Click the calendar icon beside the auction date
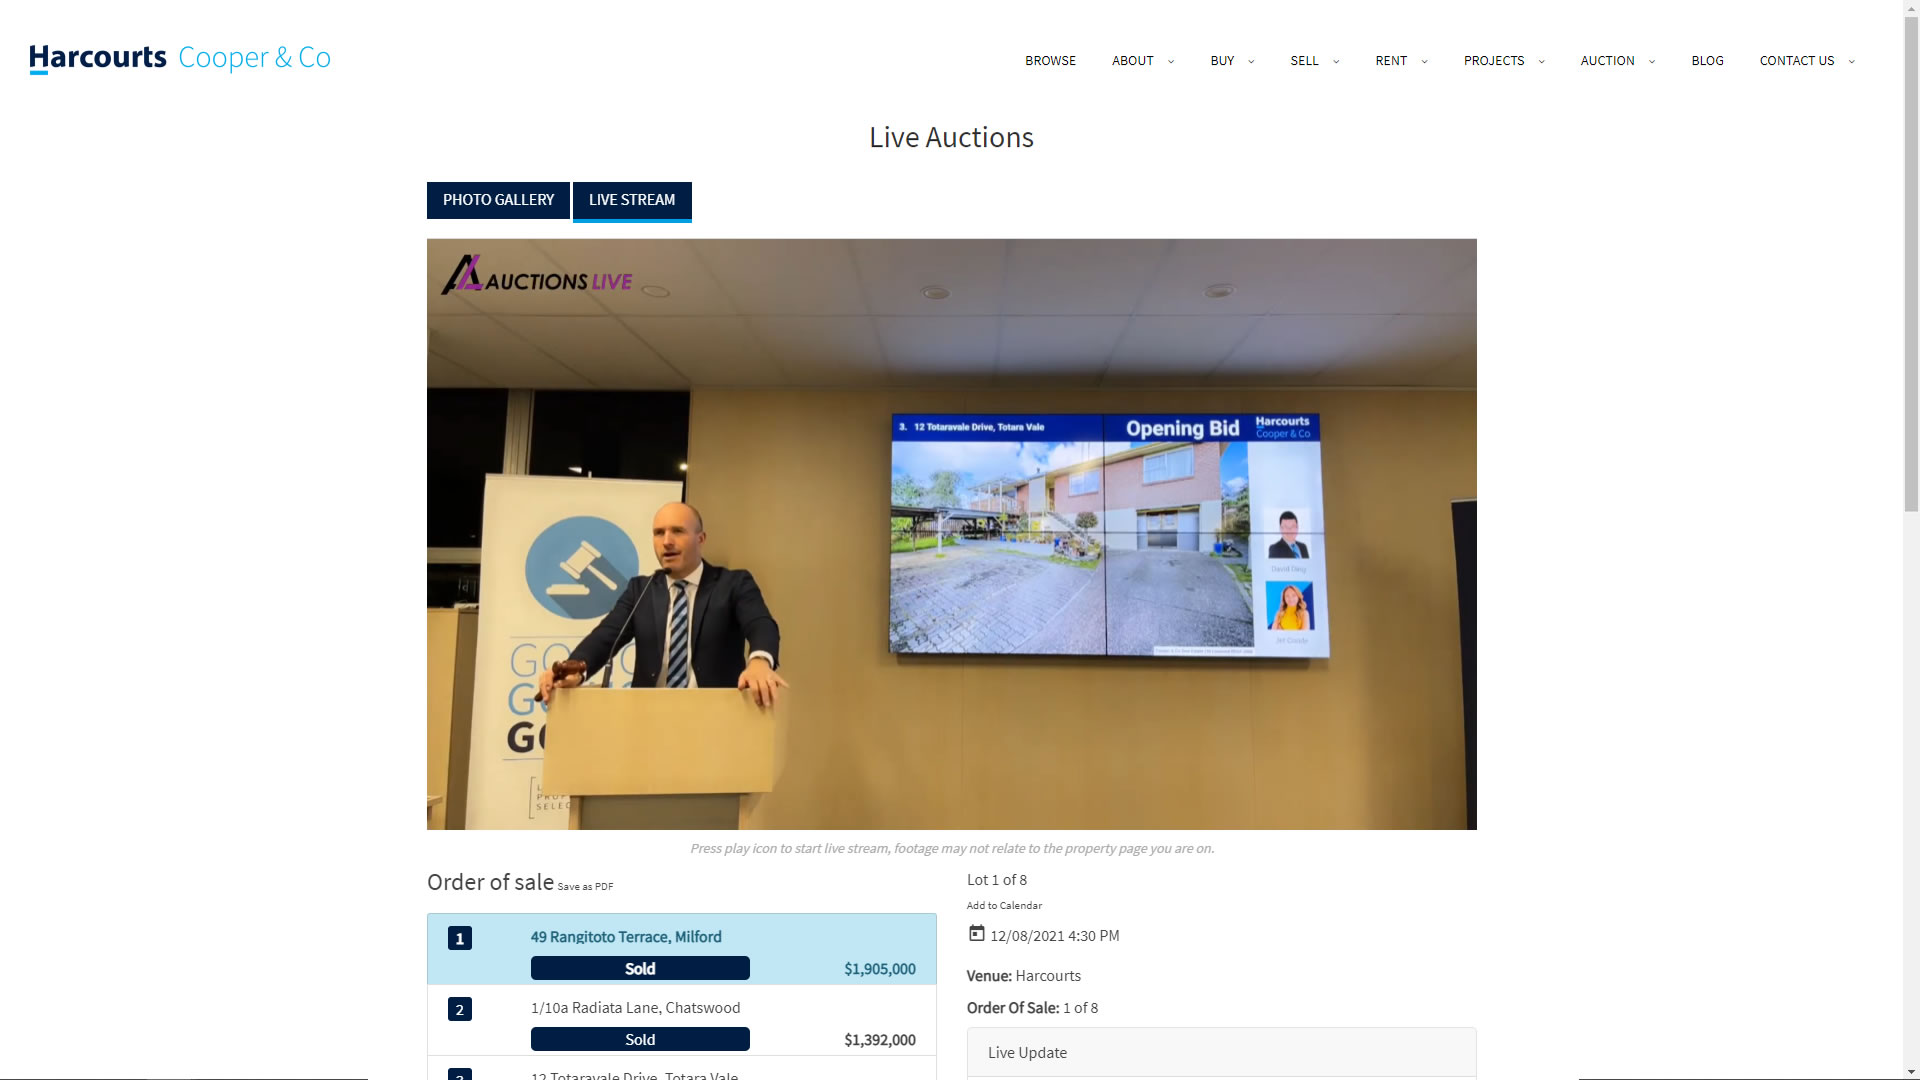This screenshot has height=1080, width=1920. [x=976, y=934]
